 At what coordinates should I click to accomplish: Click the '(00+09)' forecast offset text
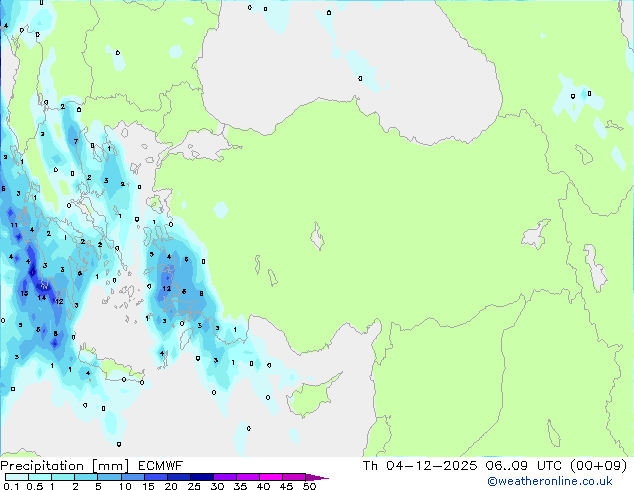click(599, 466)
